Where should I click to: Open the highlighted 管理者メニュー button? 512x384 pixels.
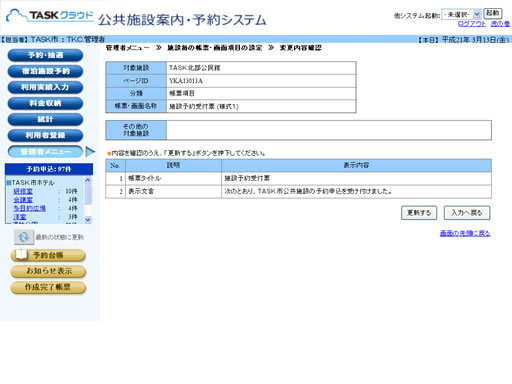coord(45,152)
